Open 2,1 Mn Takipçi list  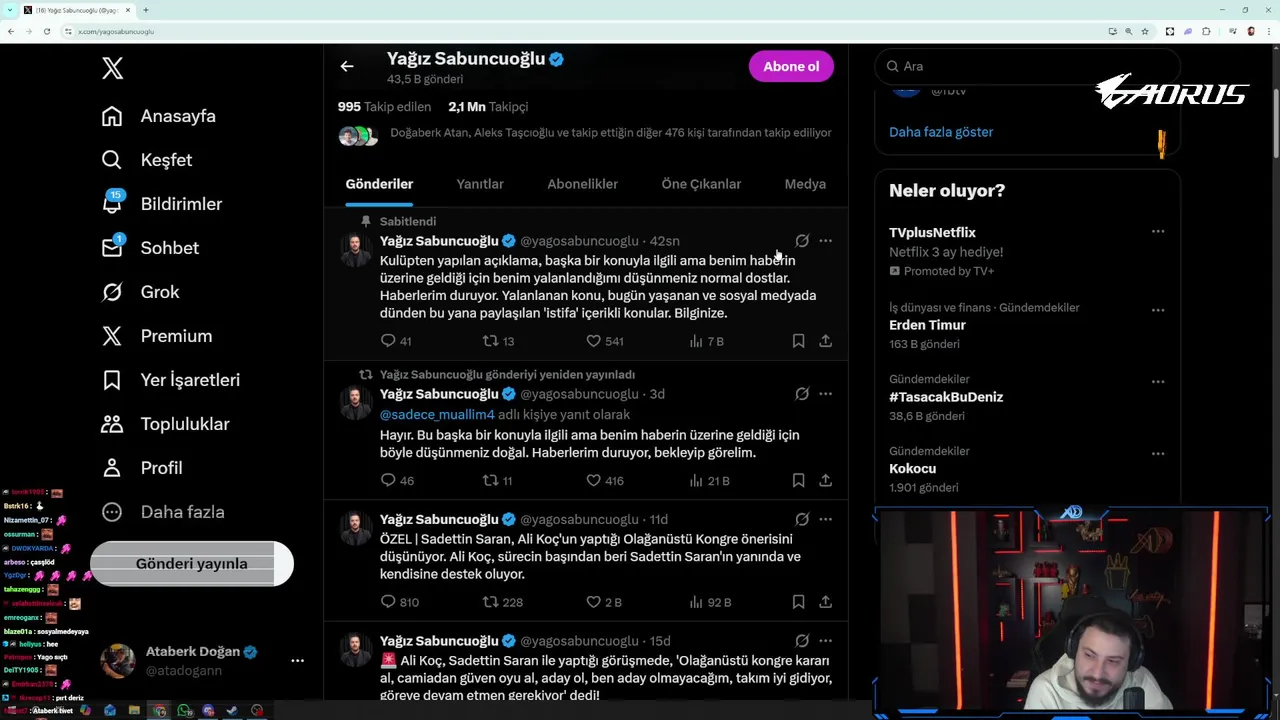(x=488, y=107)
